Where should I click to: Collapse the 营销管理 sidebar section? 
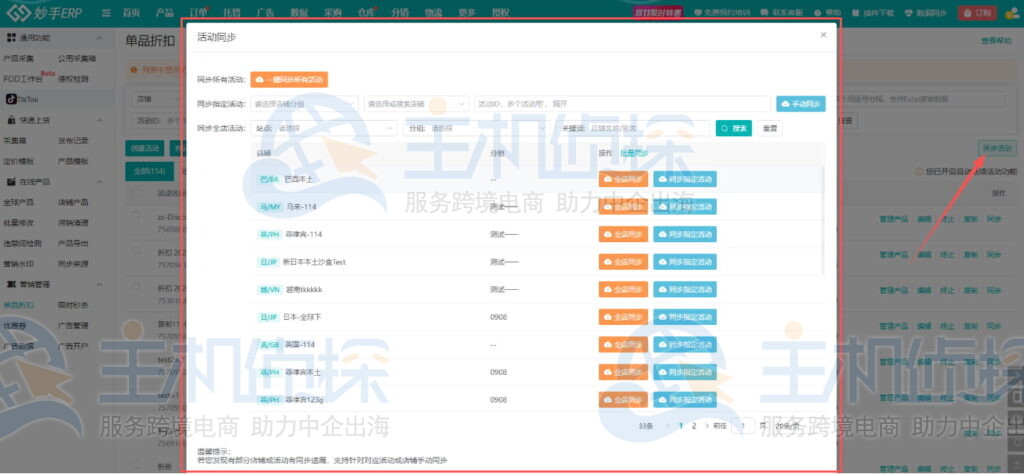click(x=99, y=285)
